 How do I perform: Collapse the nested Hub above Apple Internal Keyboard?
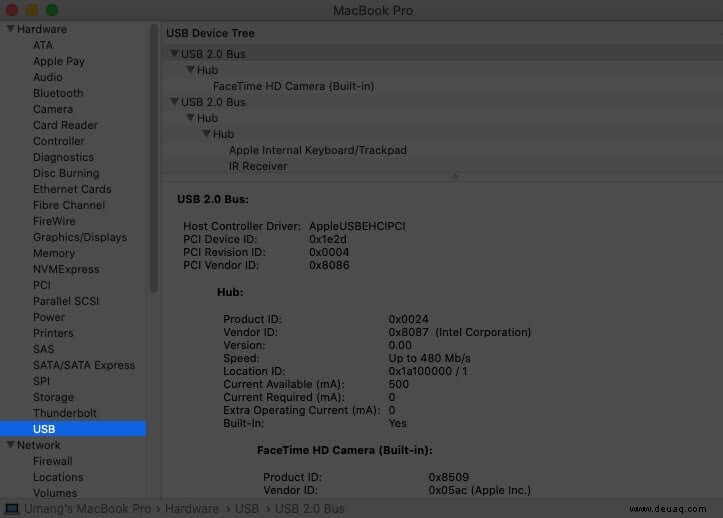pos(207,134)
